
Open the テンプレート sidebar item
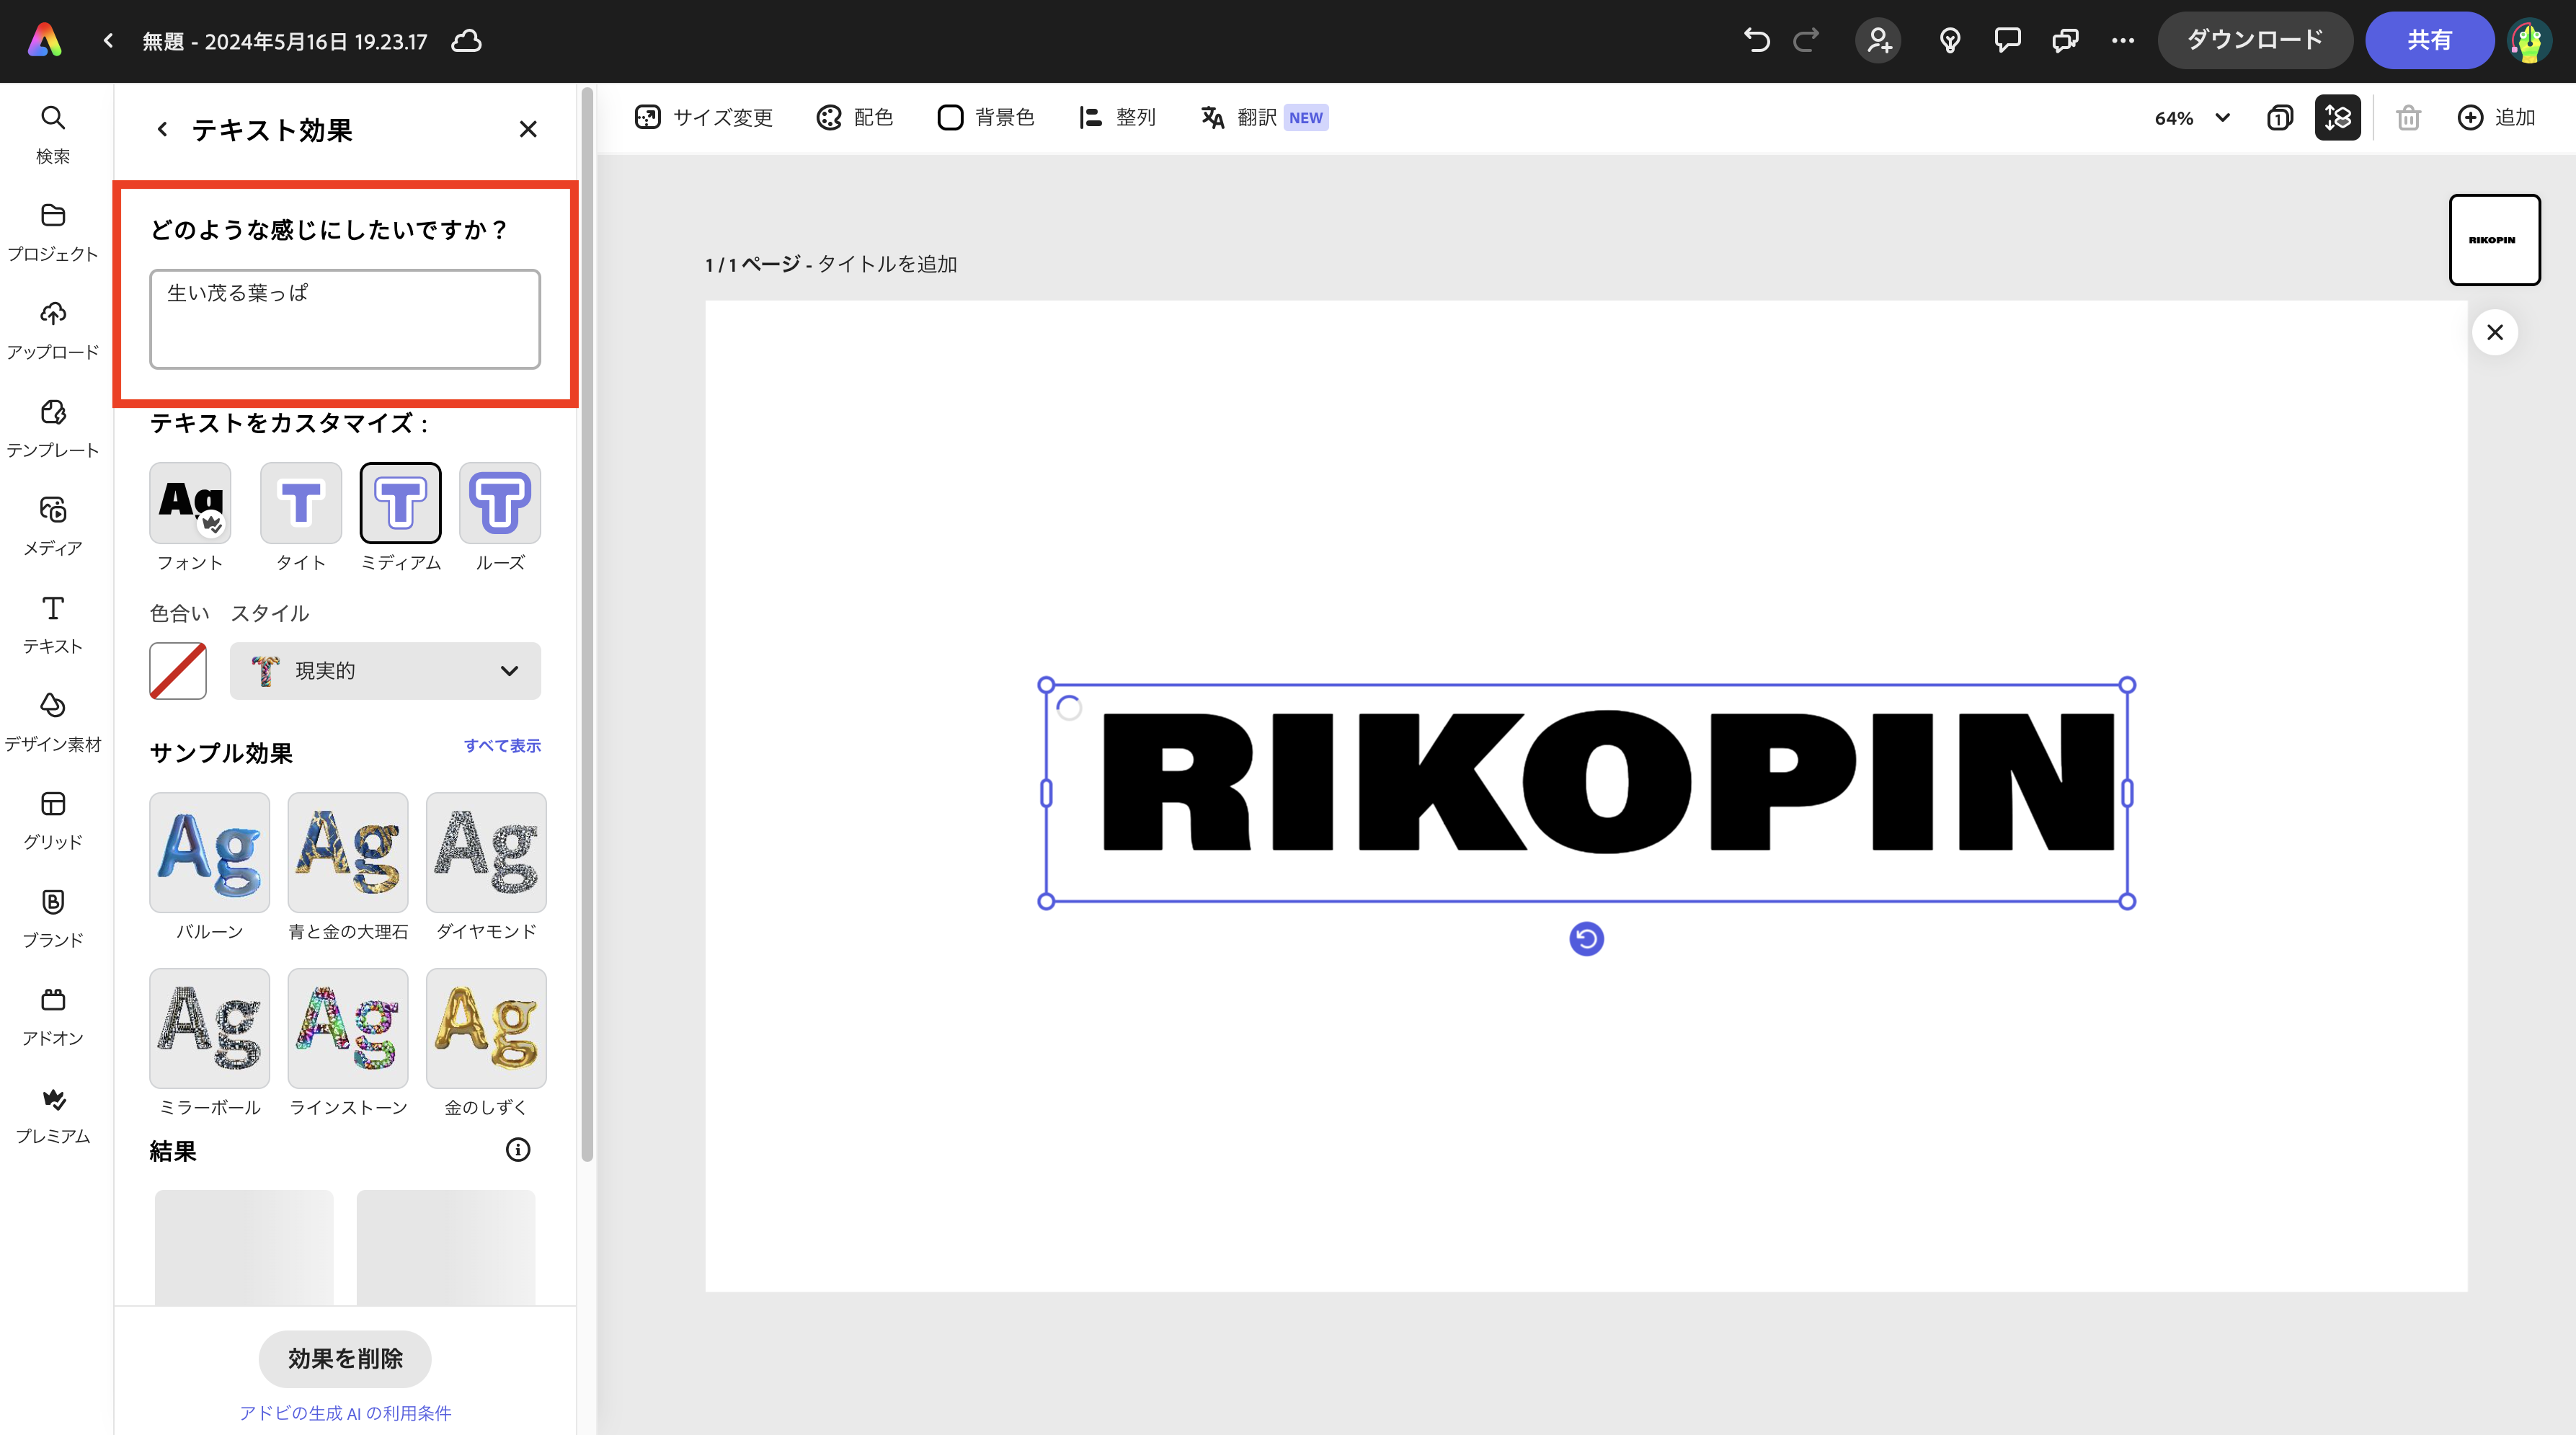[x=53, y=428]
